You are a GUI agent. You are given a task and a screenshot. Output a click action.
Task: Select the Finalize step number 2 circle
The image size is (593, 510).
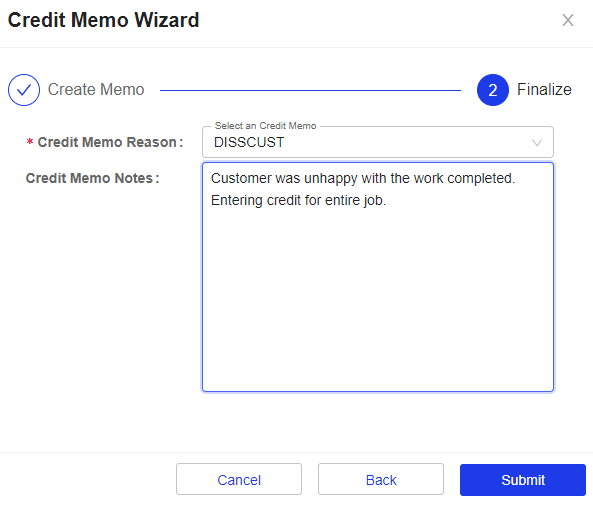[x=492, y=90]
